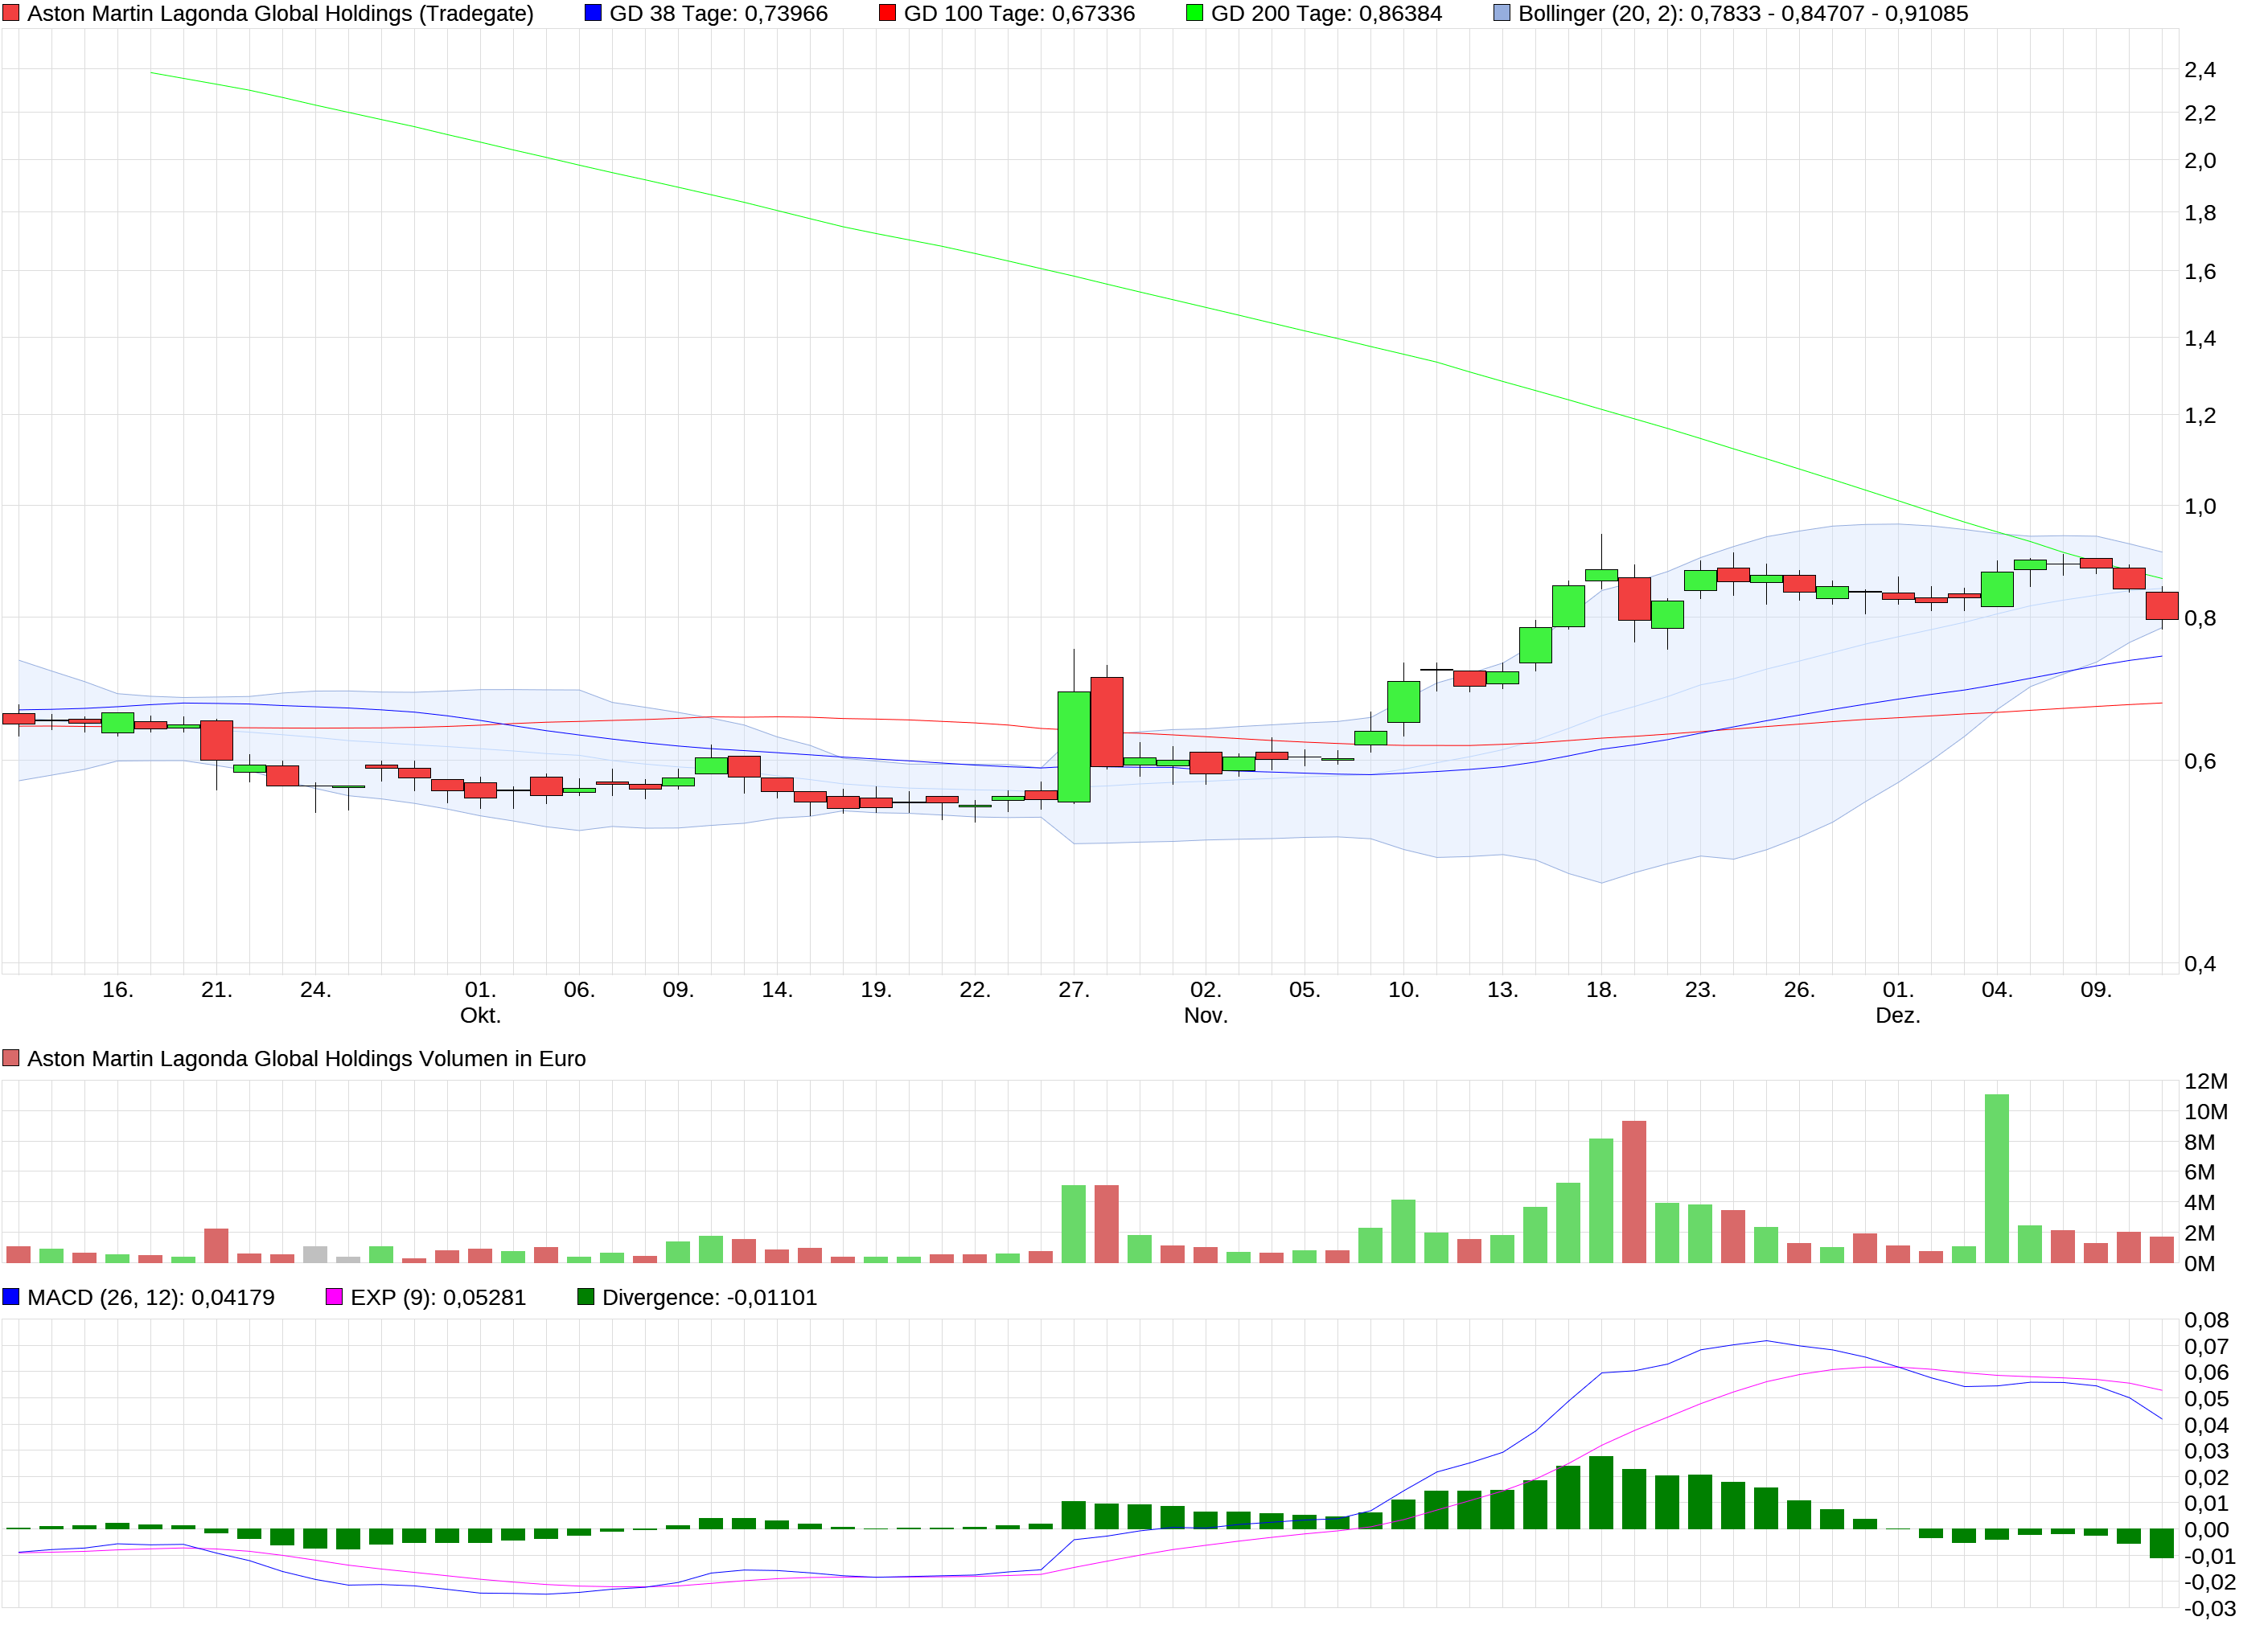Click the Volumen in Euro legend swatch
The height and width of the screenshot is (1633, 2268).
pos(11,1058)
